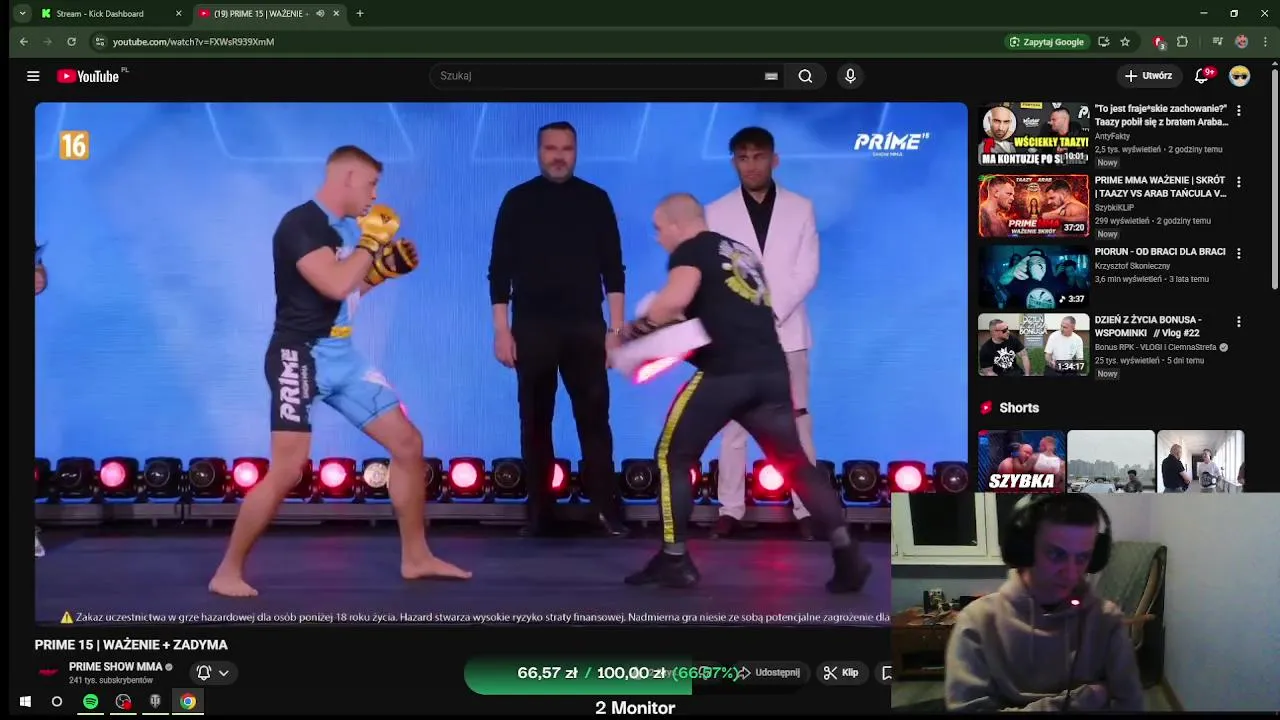Open the Chrome tab search dropdown
The image size is (1280, 720).
22,13
